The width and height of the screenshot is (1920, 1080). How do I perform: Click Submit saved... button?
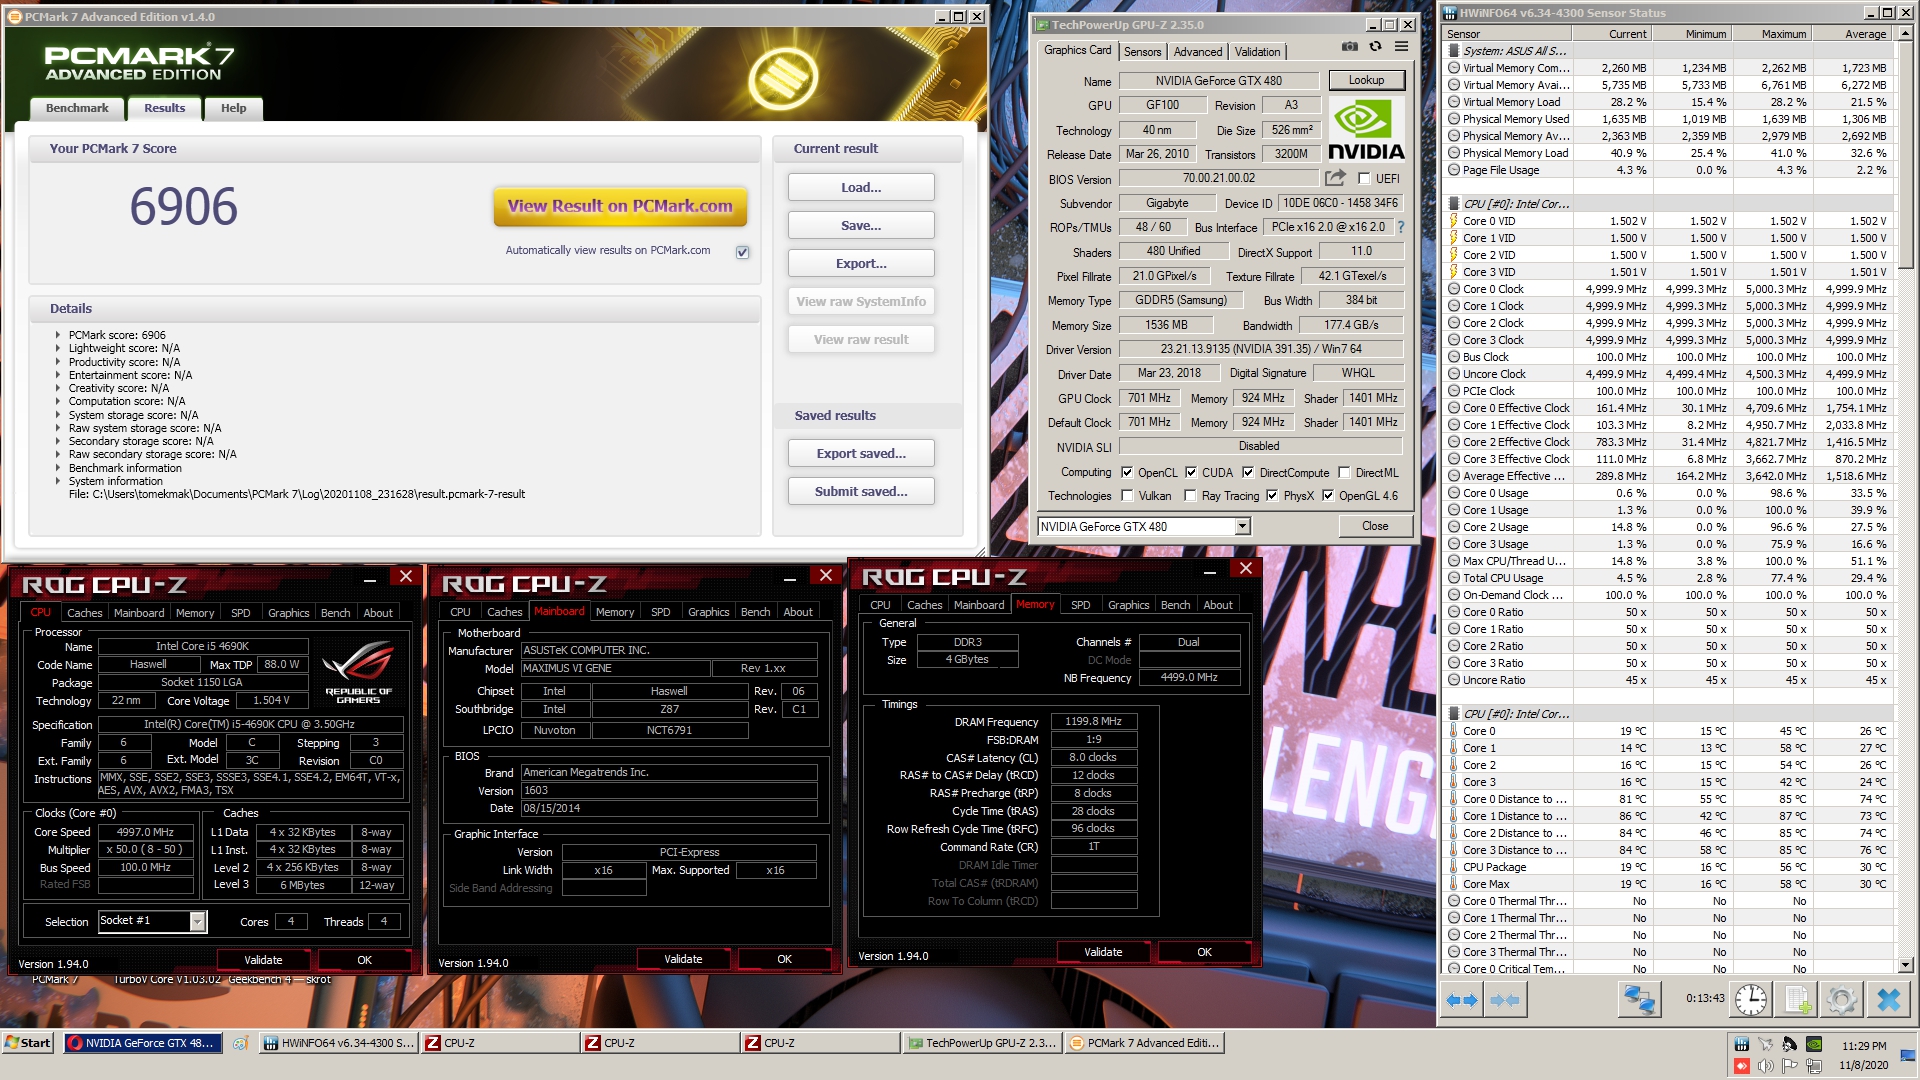click(861, 492)
